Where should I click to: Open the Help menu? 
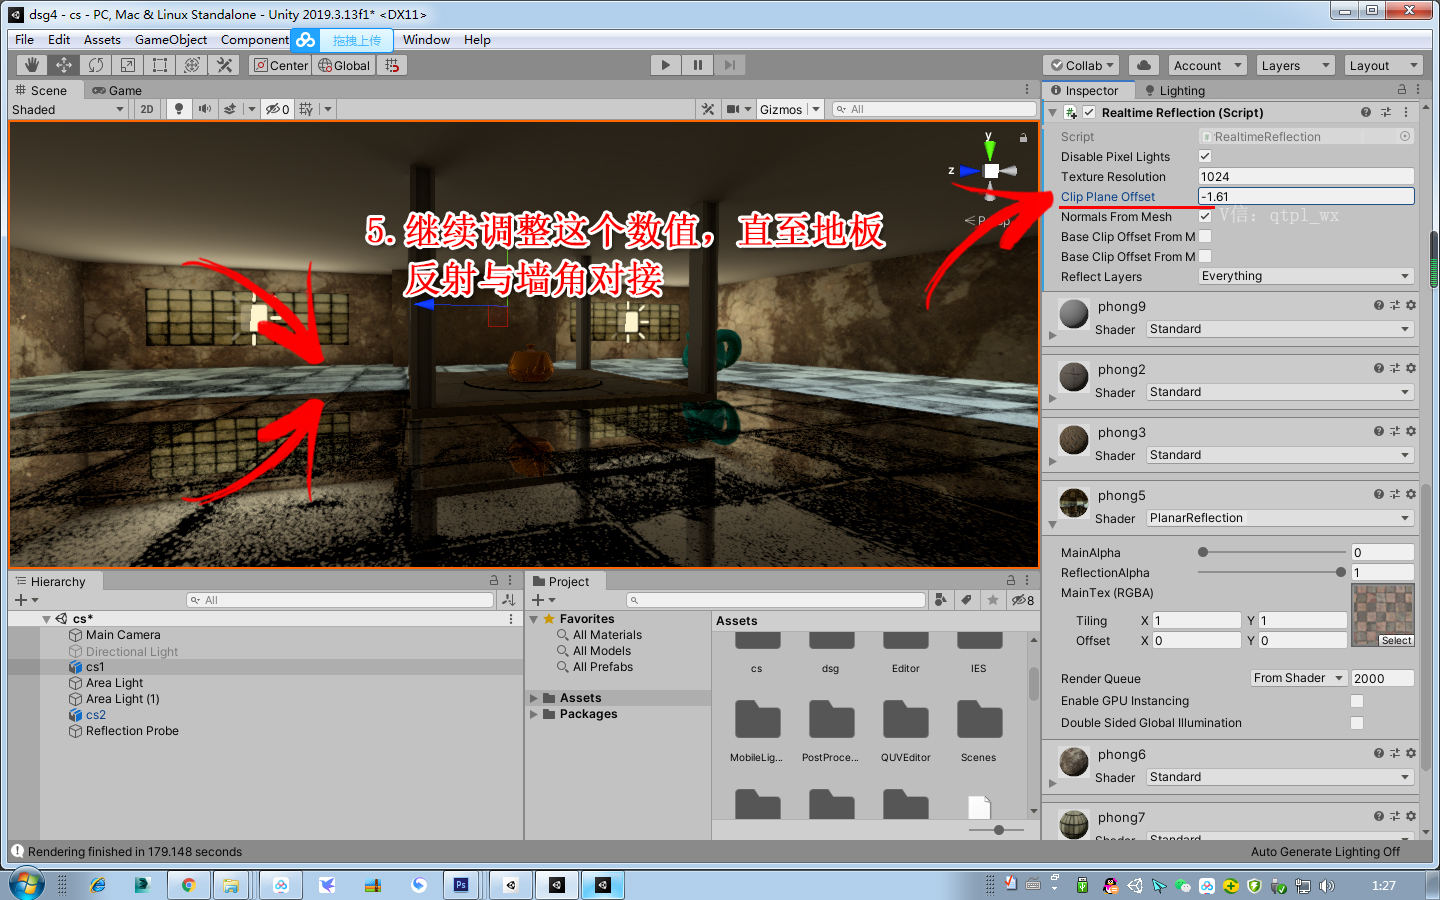tap(477, 39)
